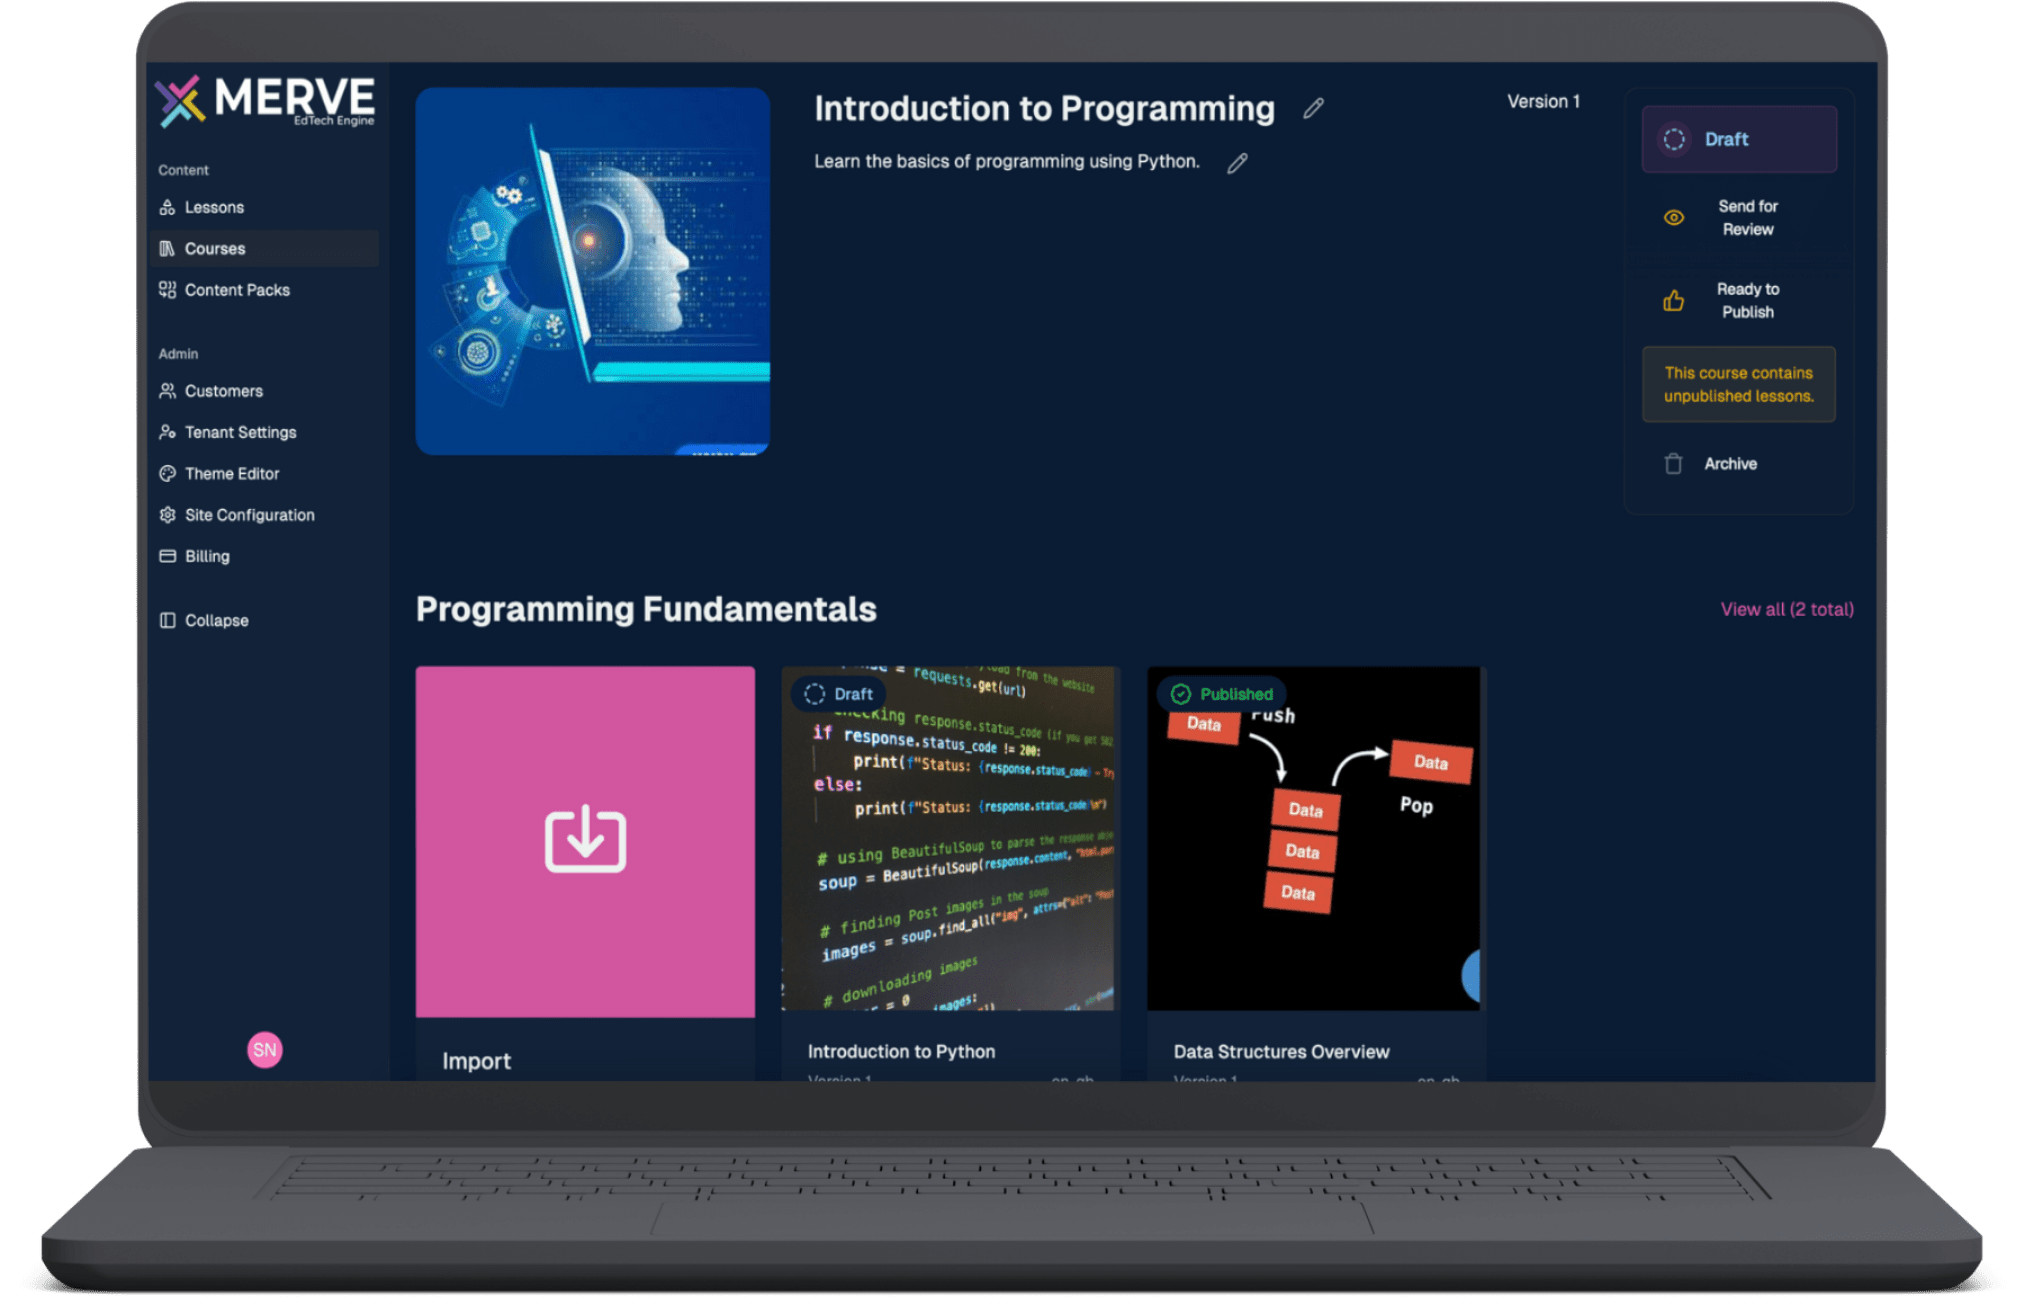
Task: Click the Archive trash icon
Action: (x=1673, y=464)
